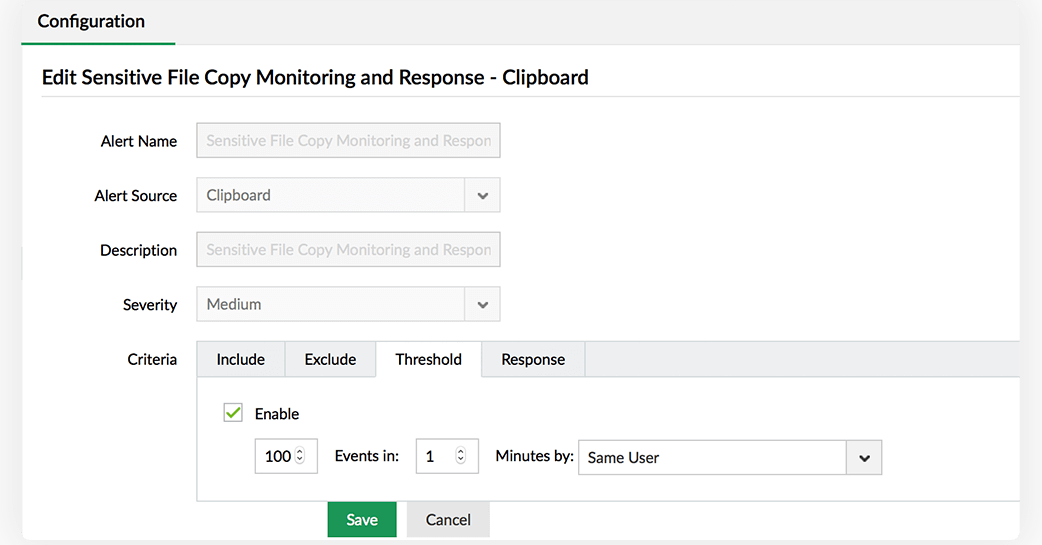This screenshot has height=545, width=1042.
Task: Open the Configuration tab
Action: (x=91, y=21)
